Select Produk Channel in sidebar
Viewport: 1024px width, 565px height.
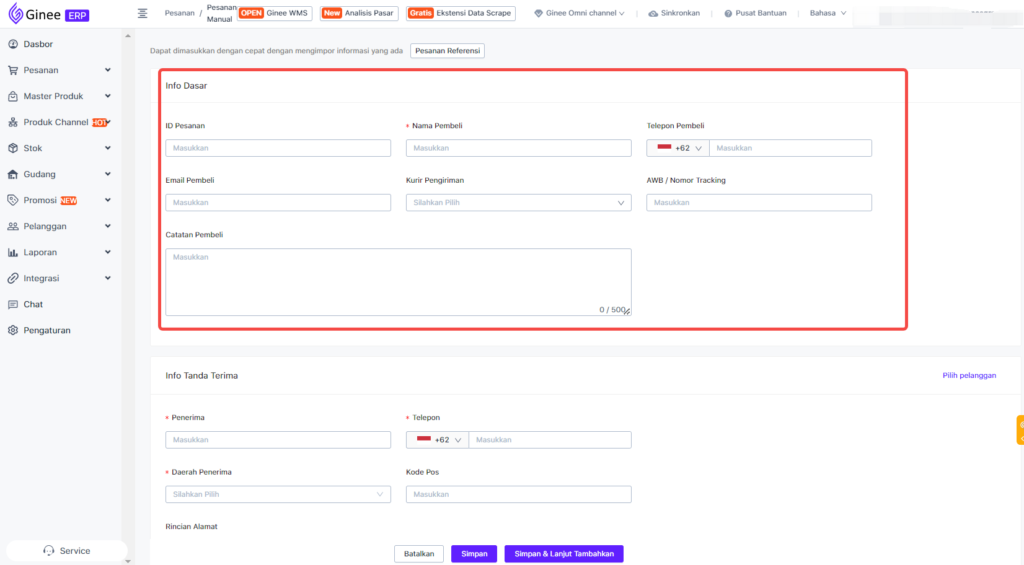click(x=56, y=122)
